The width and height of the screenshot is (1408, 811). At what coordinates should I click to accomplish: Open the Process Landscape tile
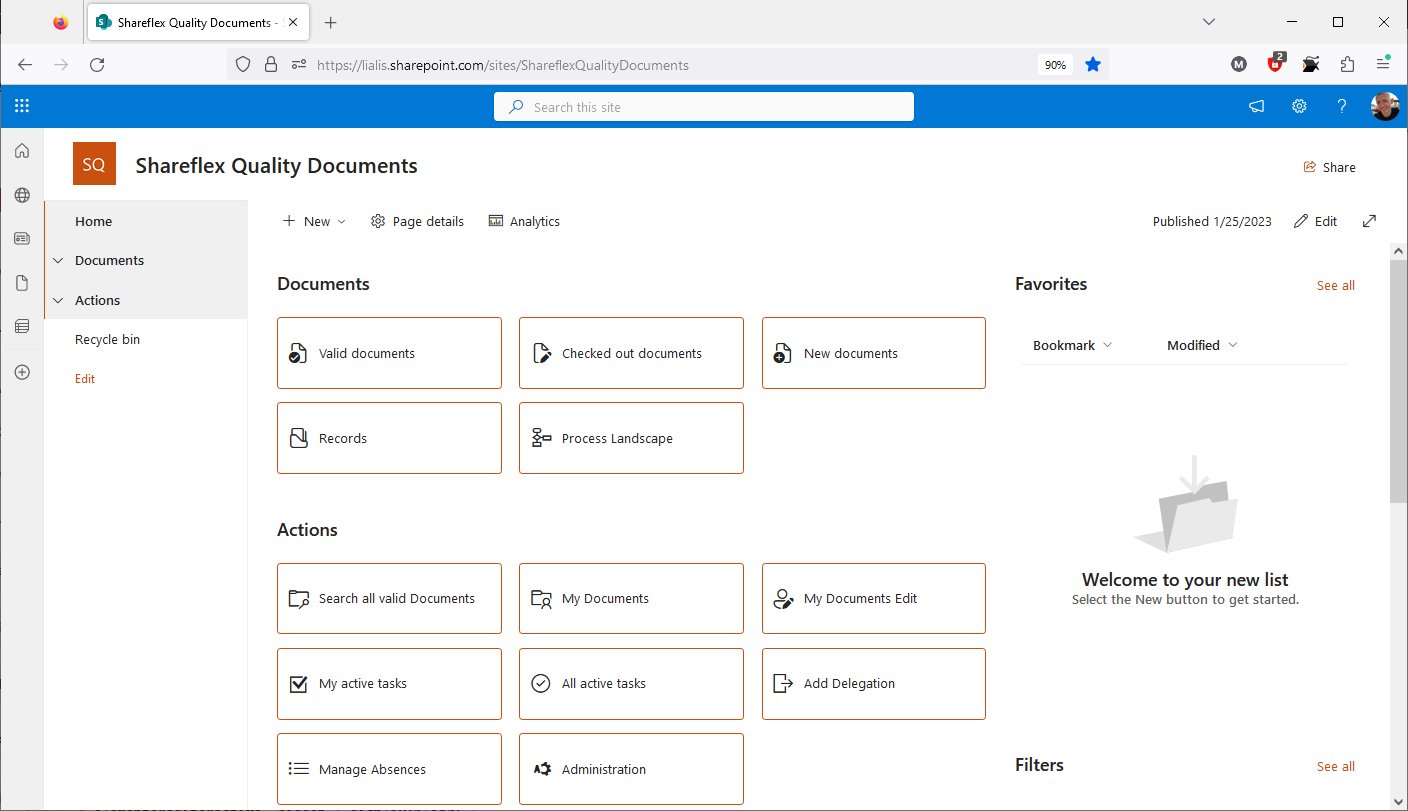tap(631, 438)
